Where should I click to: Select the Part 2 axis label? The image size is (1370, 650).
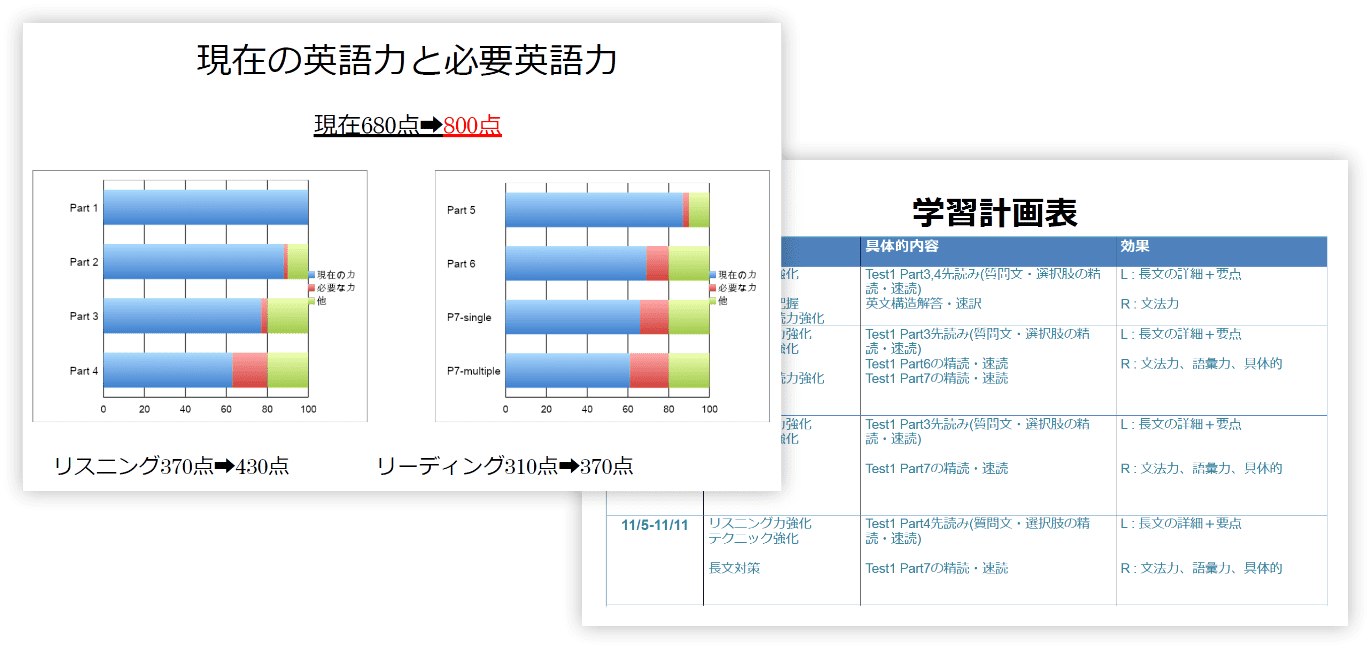click(x=84, y=262)
